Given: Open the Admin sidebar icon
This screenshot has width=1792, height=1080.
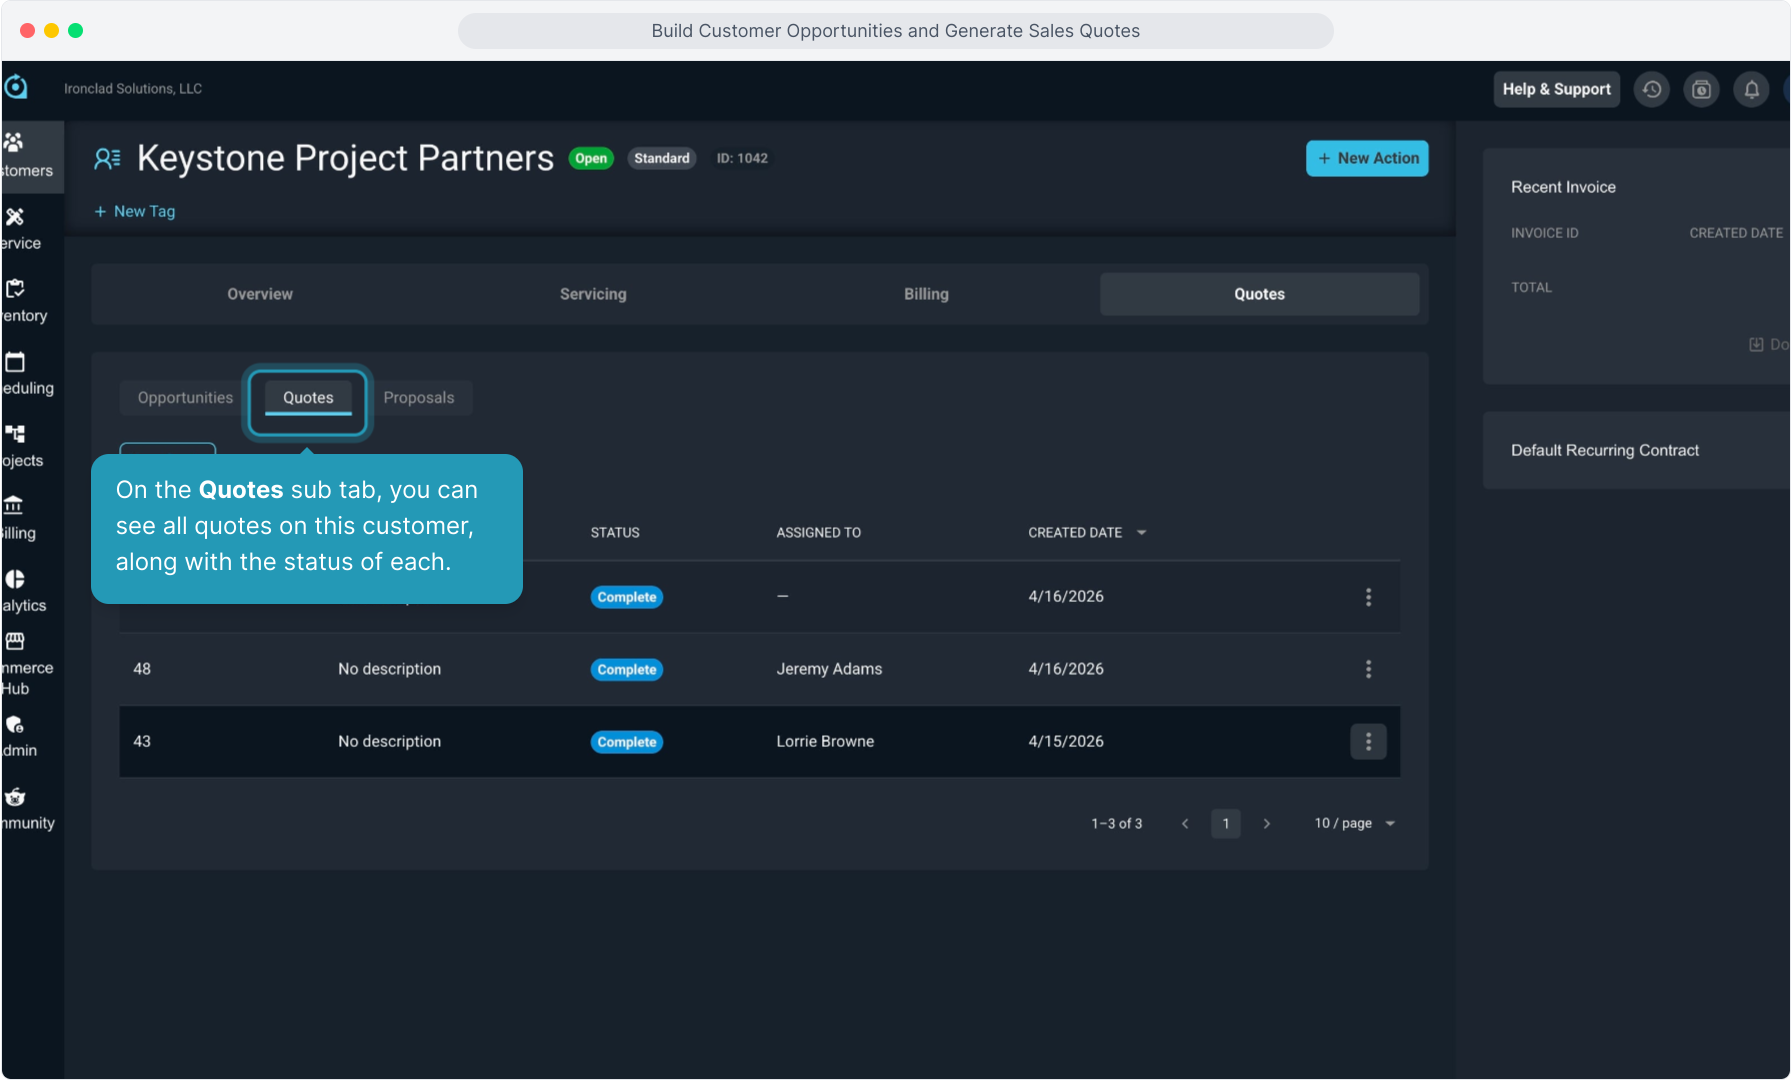Looking at the screenshot, I should tap(16, 725).
